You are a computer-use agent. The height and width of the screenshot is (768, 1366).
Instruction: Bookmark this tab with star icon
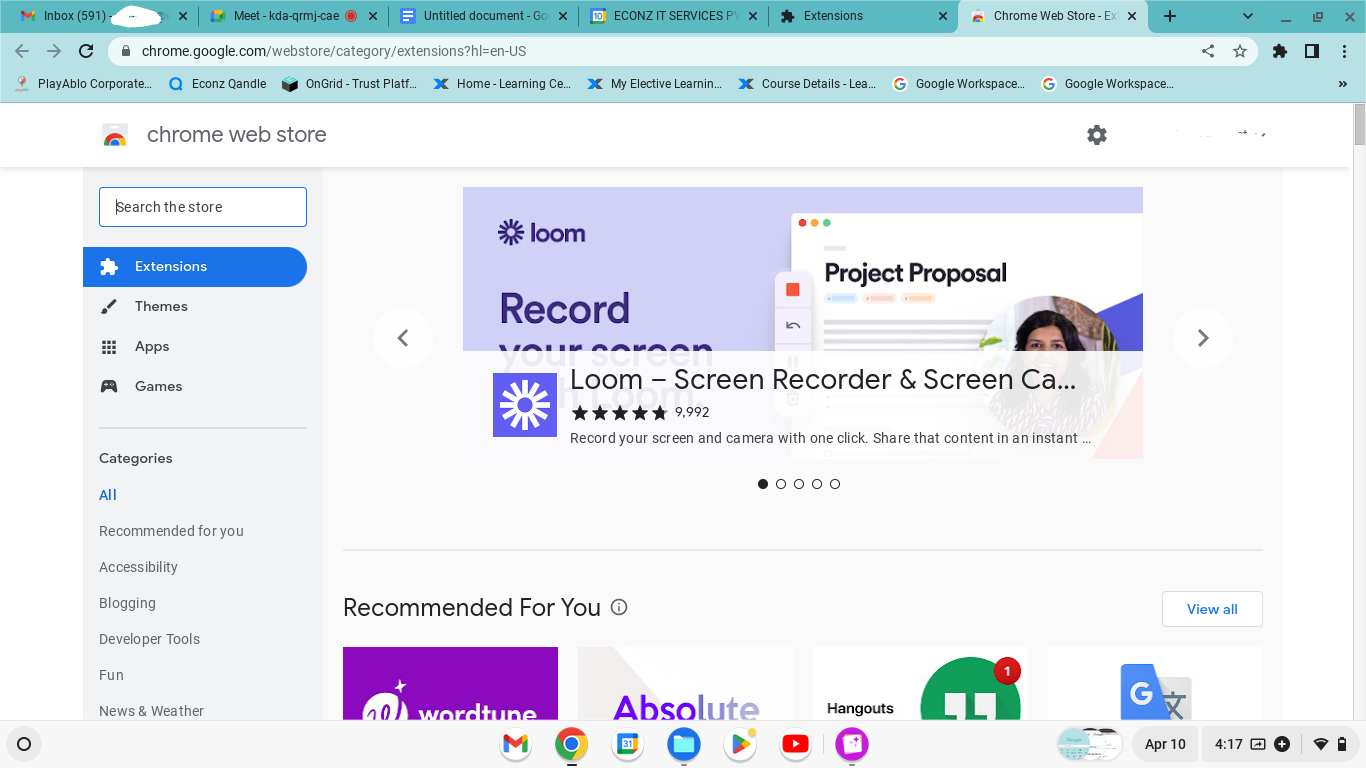pyautogui.click(x=1240, y=51)
